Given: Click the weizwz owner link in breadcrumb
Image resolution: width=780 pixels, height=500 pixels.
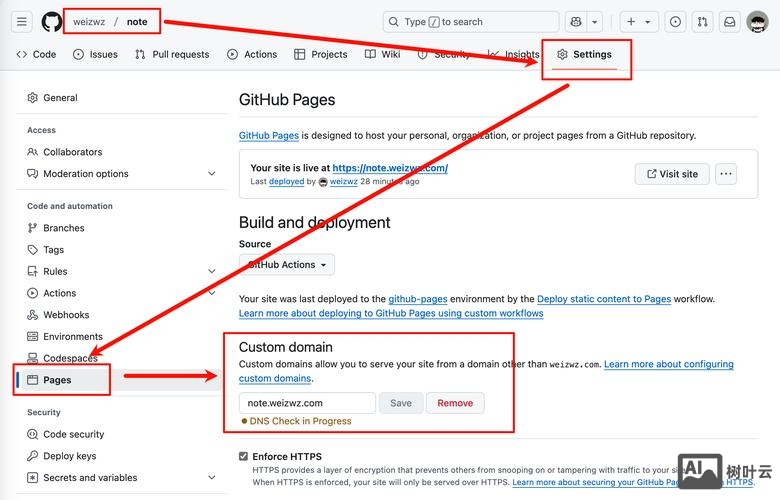Looking at the screenshot, I should (89, 22).
